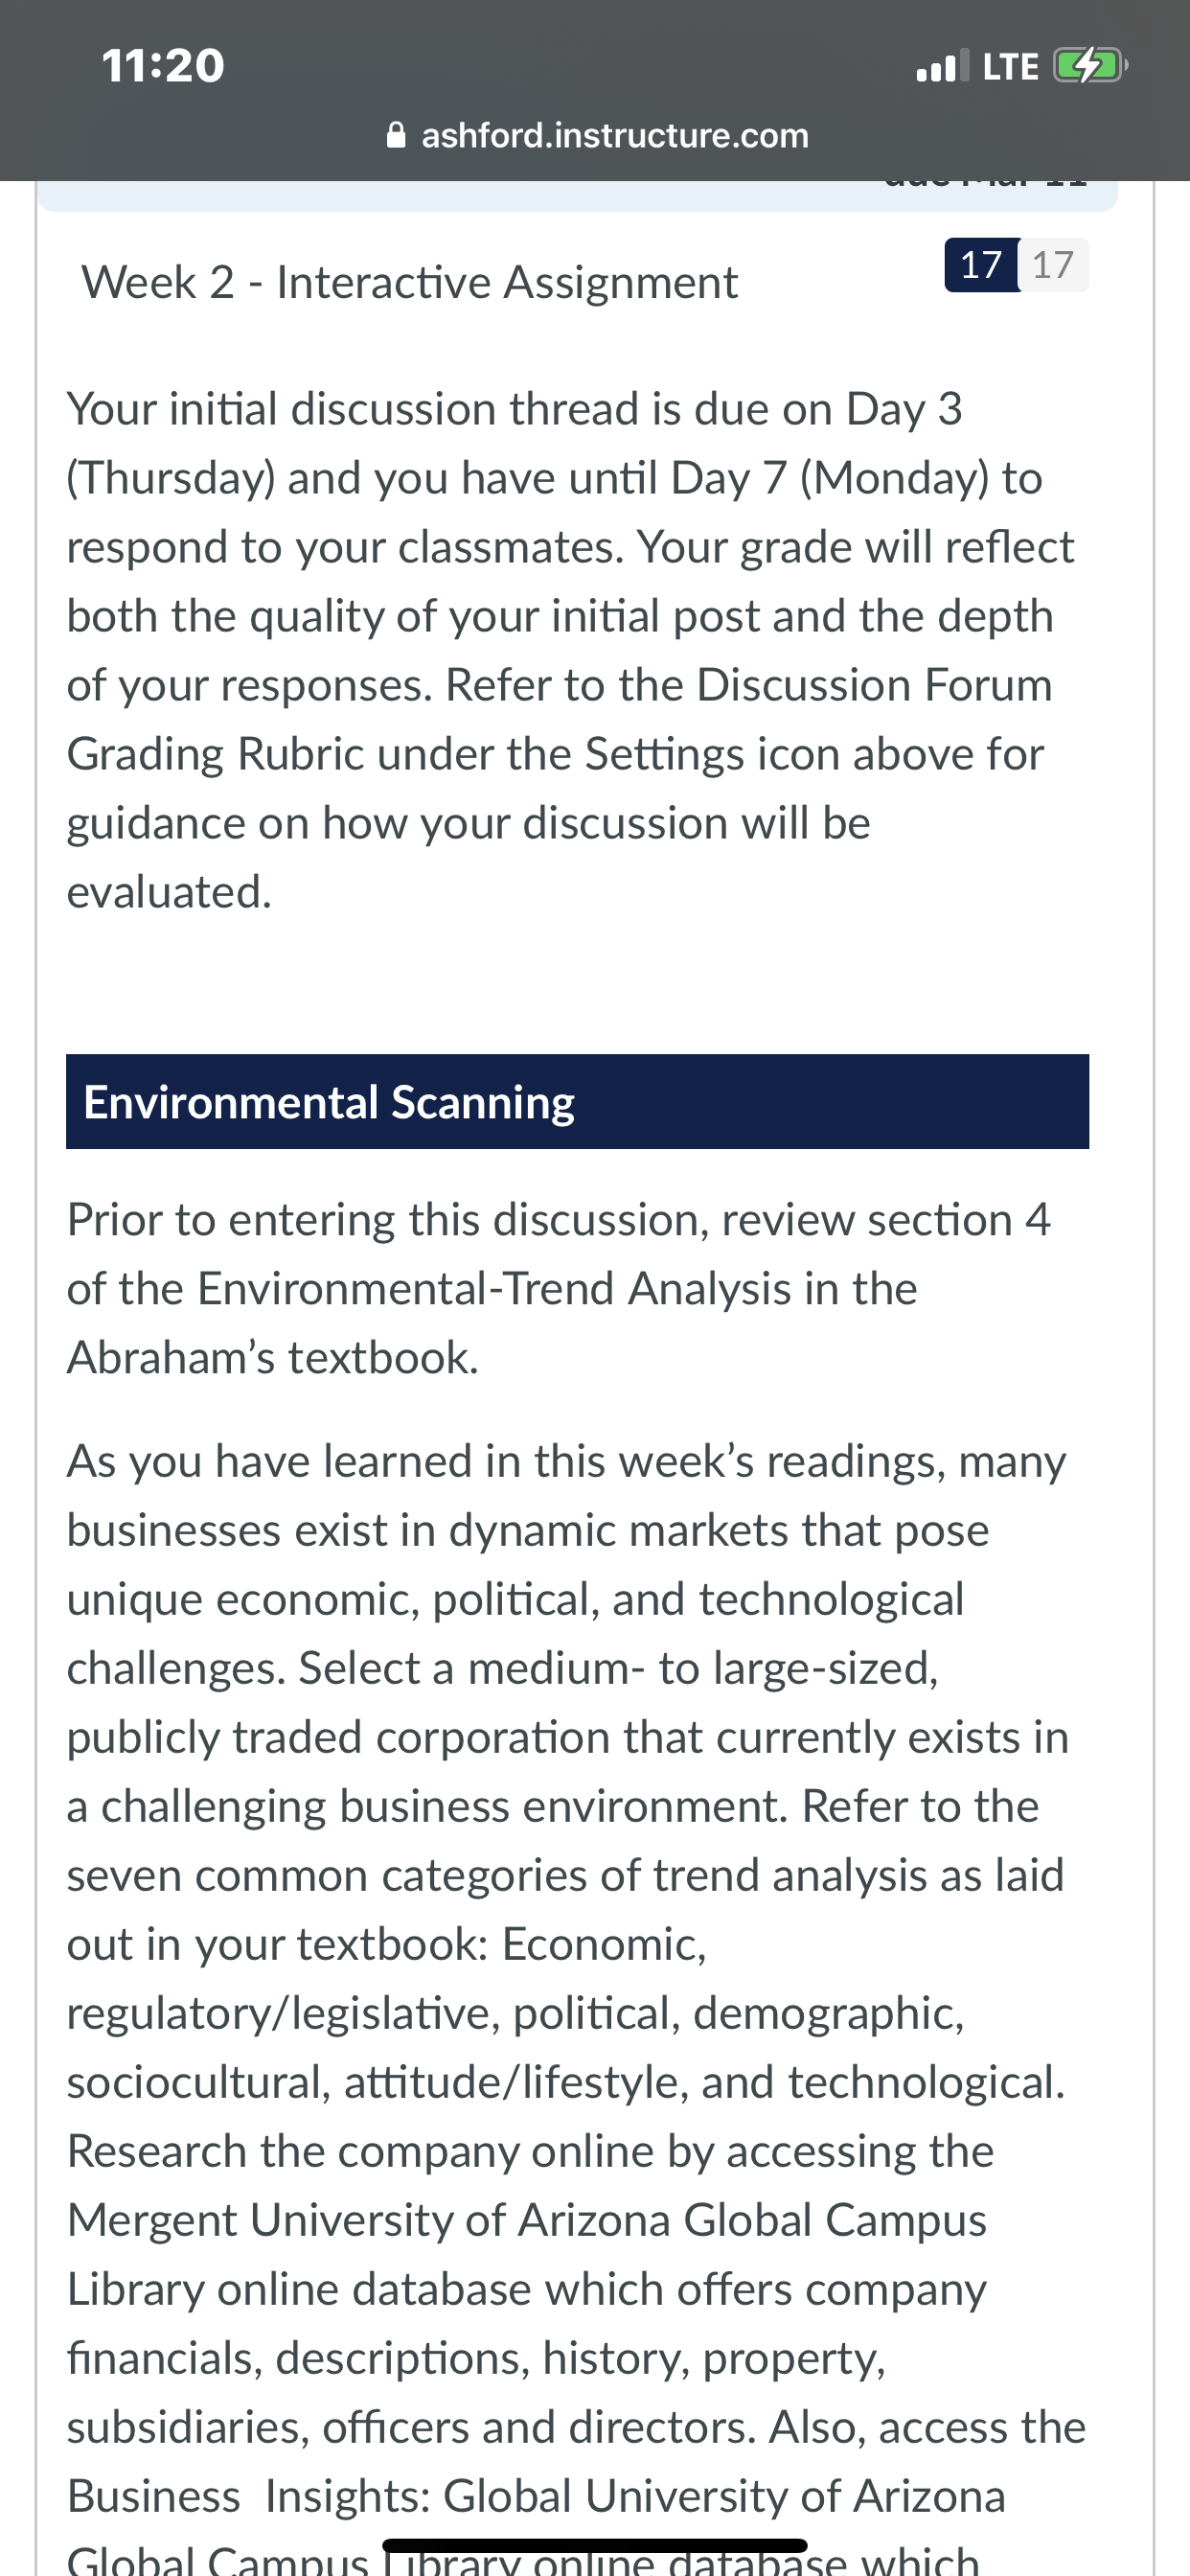Tap the Environmental Scanning header banner
The width and height of the screenshot is (1190, 2576).
pos(577,1101)
